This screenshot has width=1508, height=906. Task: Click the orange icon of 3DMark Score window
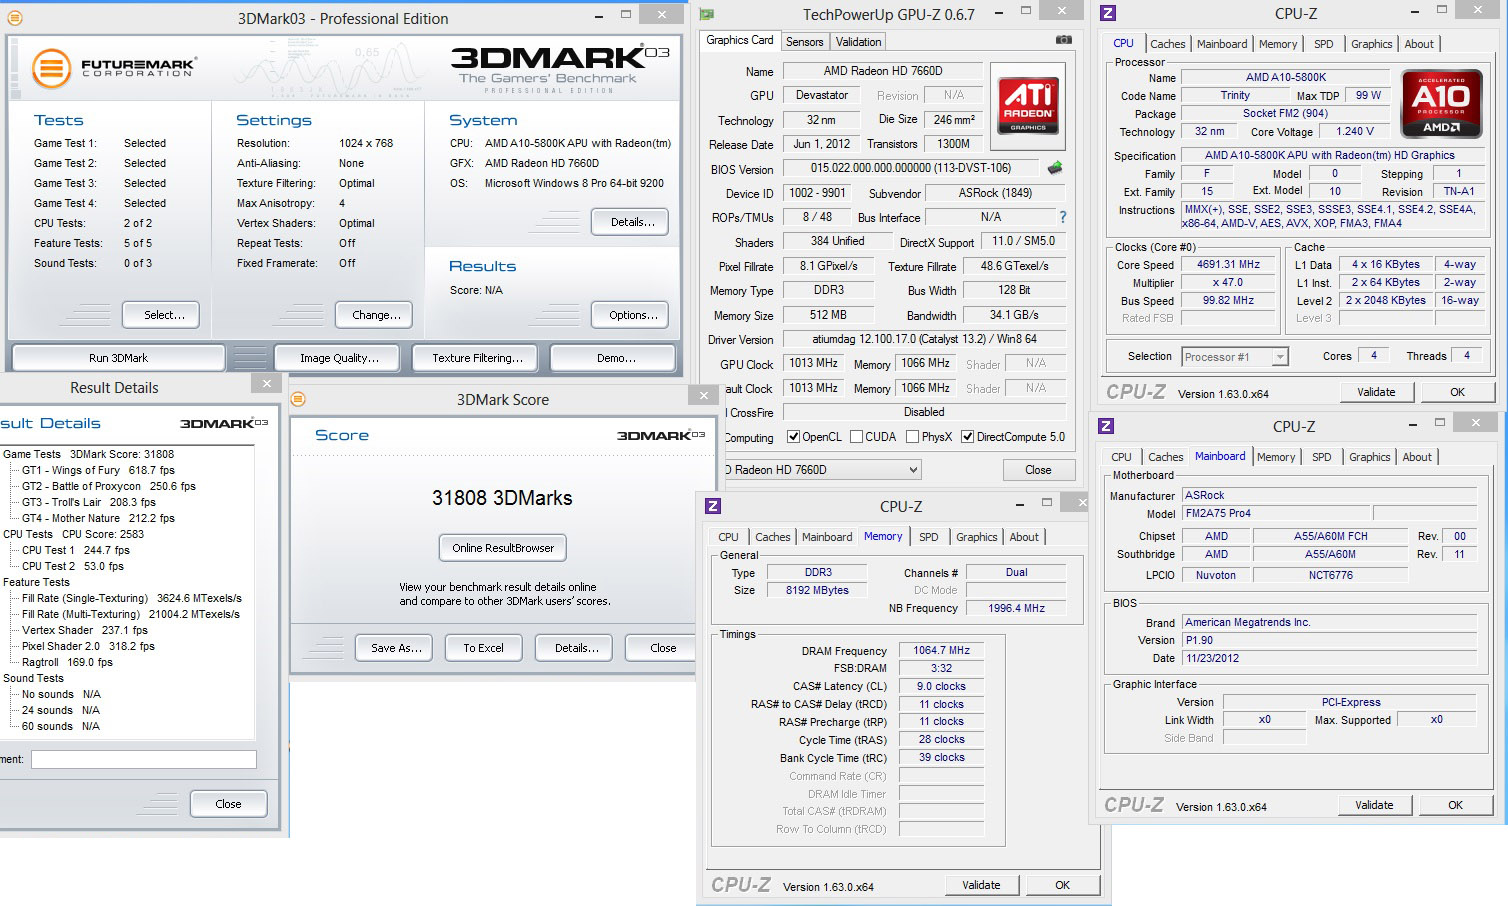297,399
